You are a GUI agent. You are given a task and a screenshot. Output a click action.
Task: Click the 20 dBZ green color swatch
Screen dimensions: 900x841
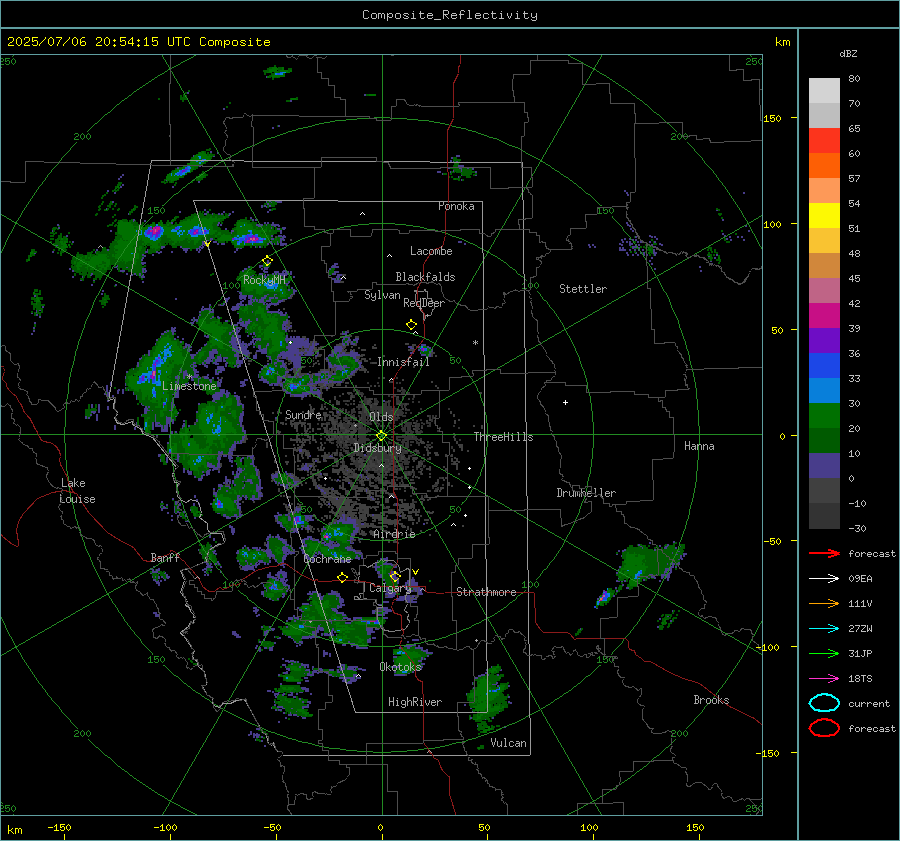pyautogui.click(x=824, y=415)
